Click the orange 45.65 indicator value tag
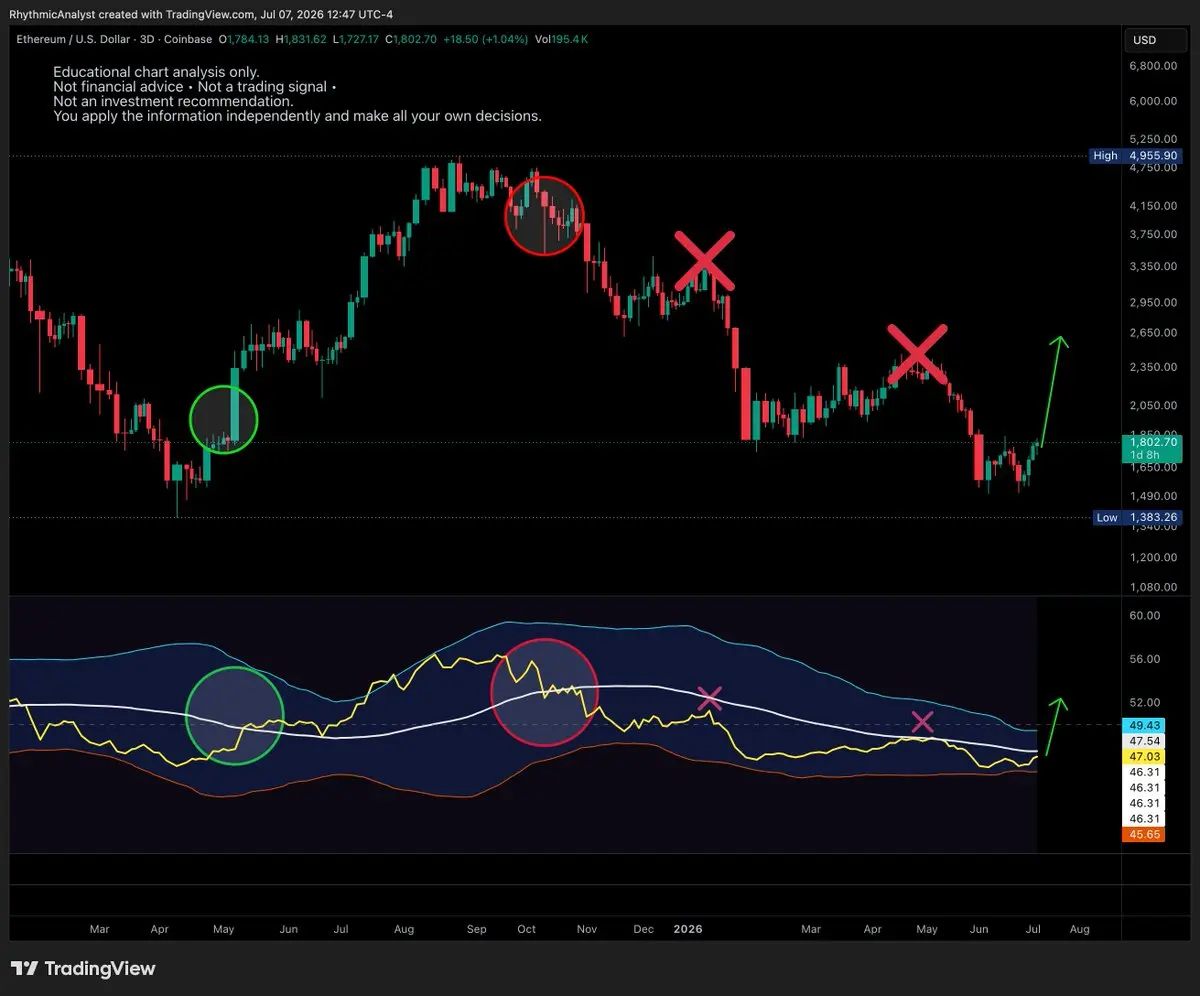Viewport: 1200px width, 996px height. coord(1144,835)
